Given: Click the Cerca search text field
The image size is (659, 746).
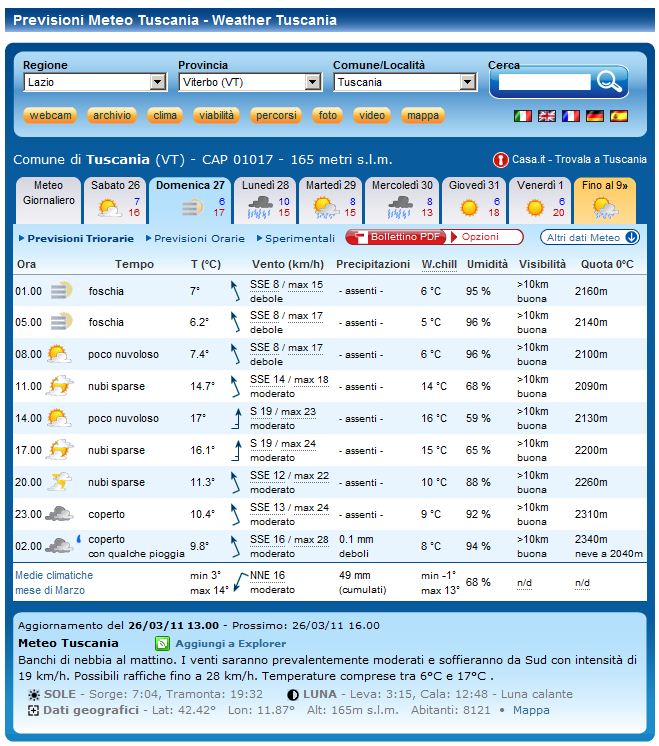Looking at the screenshot, I should 544,82.
